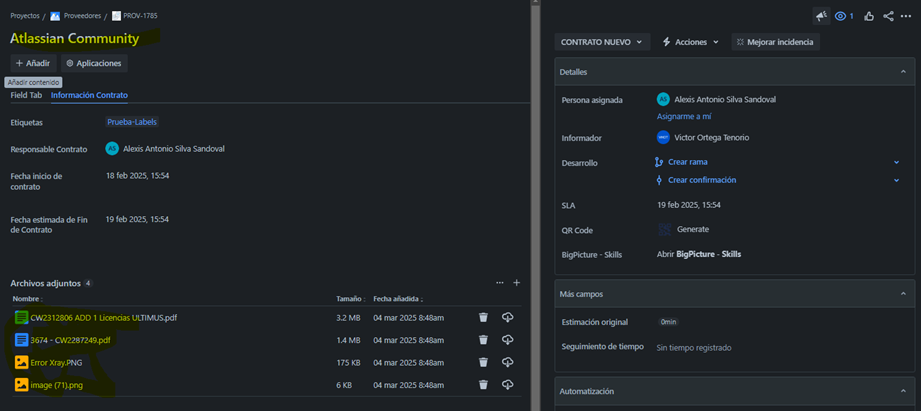Collapse the Detalles section
The width and height of the screenshot is (921, 411).
click(903, 72)
